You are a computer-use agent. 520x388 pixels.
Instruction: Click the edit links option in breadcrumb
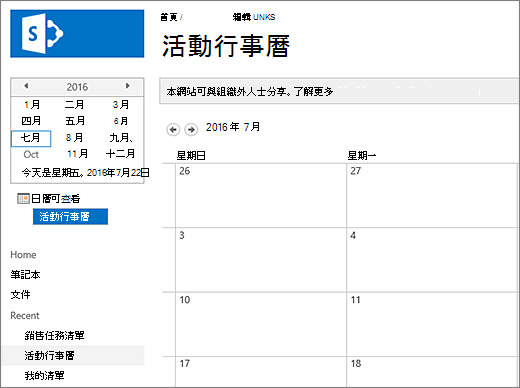(x=254, y=17)
